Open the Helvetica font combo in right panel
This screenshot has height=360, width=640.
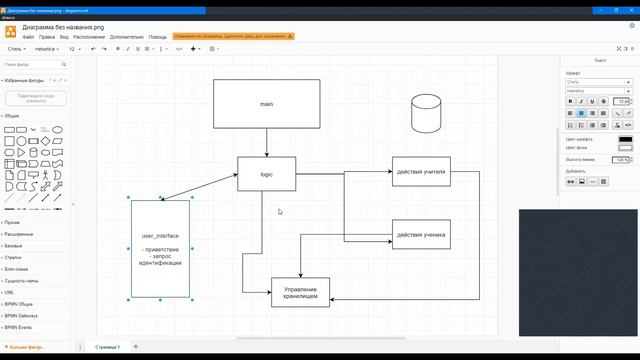coord(599,91)
